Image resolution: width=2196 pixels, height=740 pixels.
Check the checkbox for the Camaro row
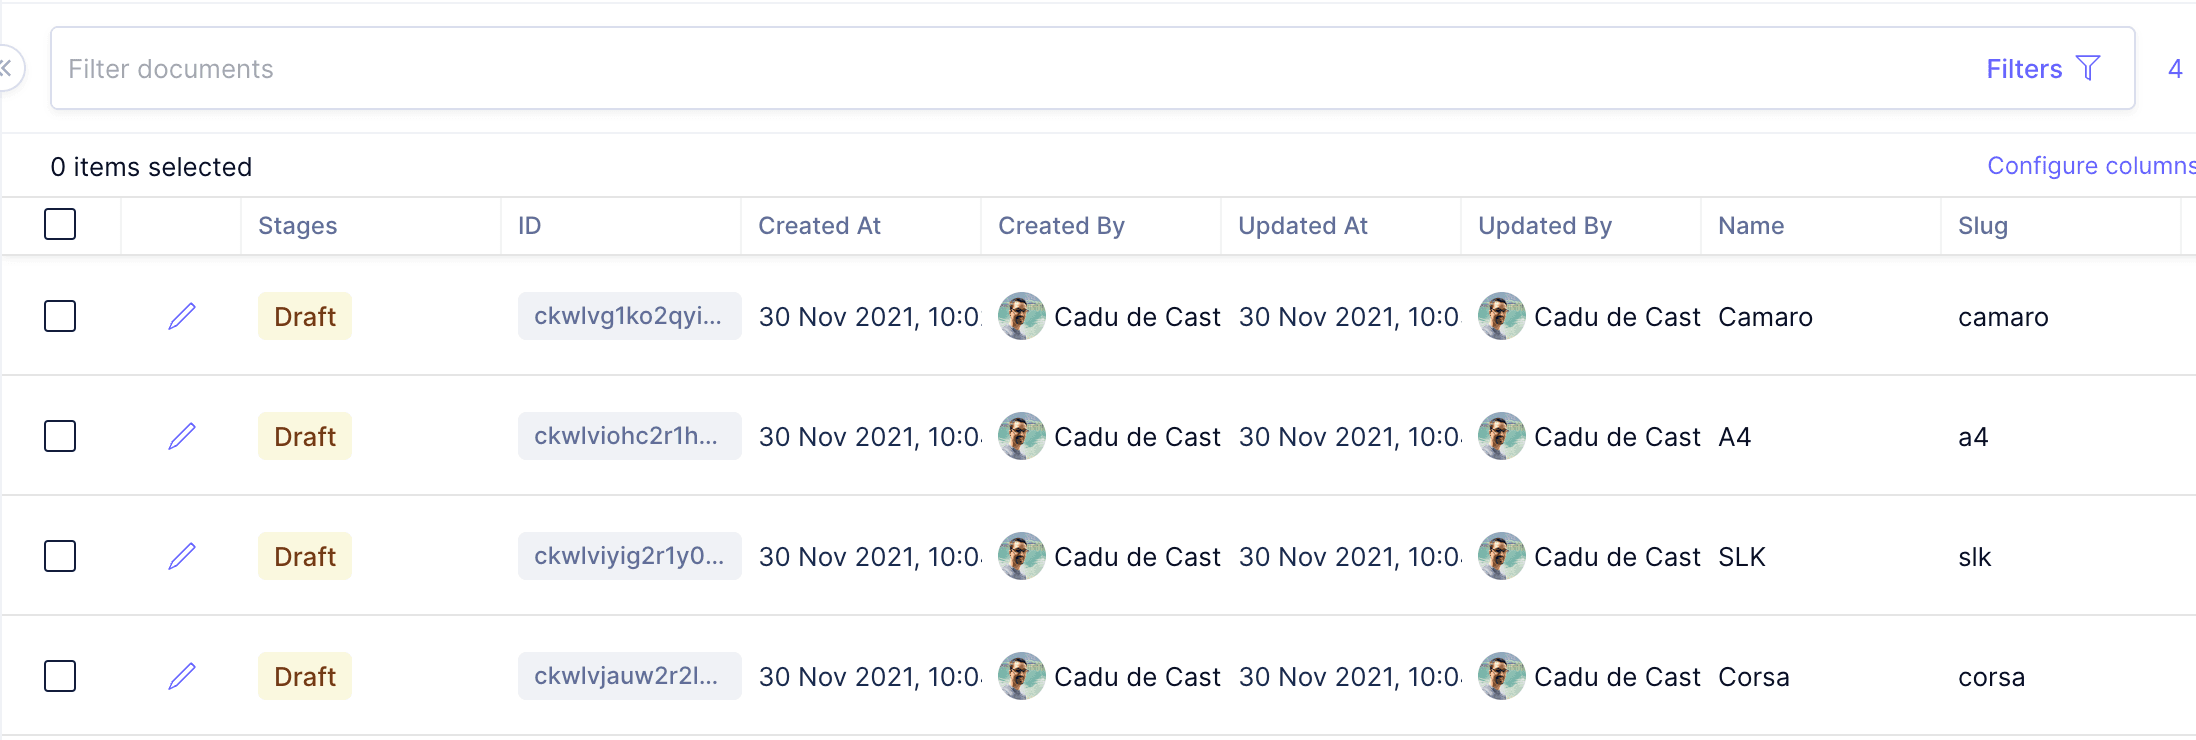(x=60, y=316)
